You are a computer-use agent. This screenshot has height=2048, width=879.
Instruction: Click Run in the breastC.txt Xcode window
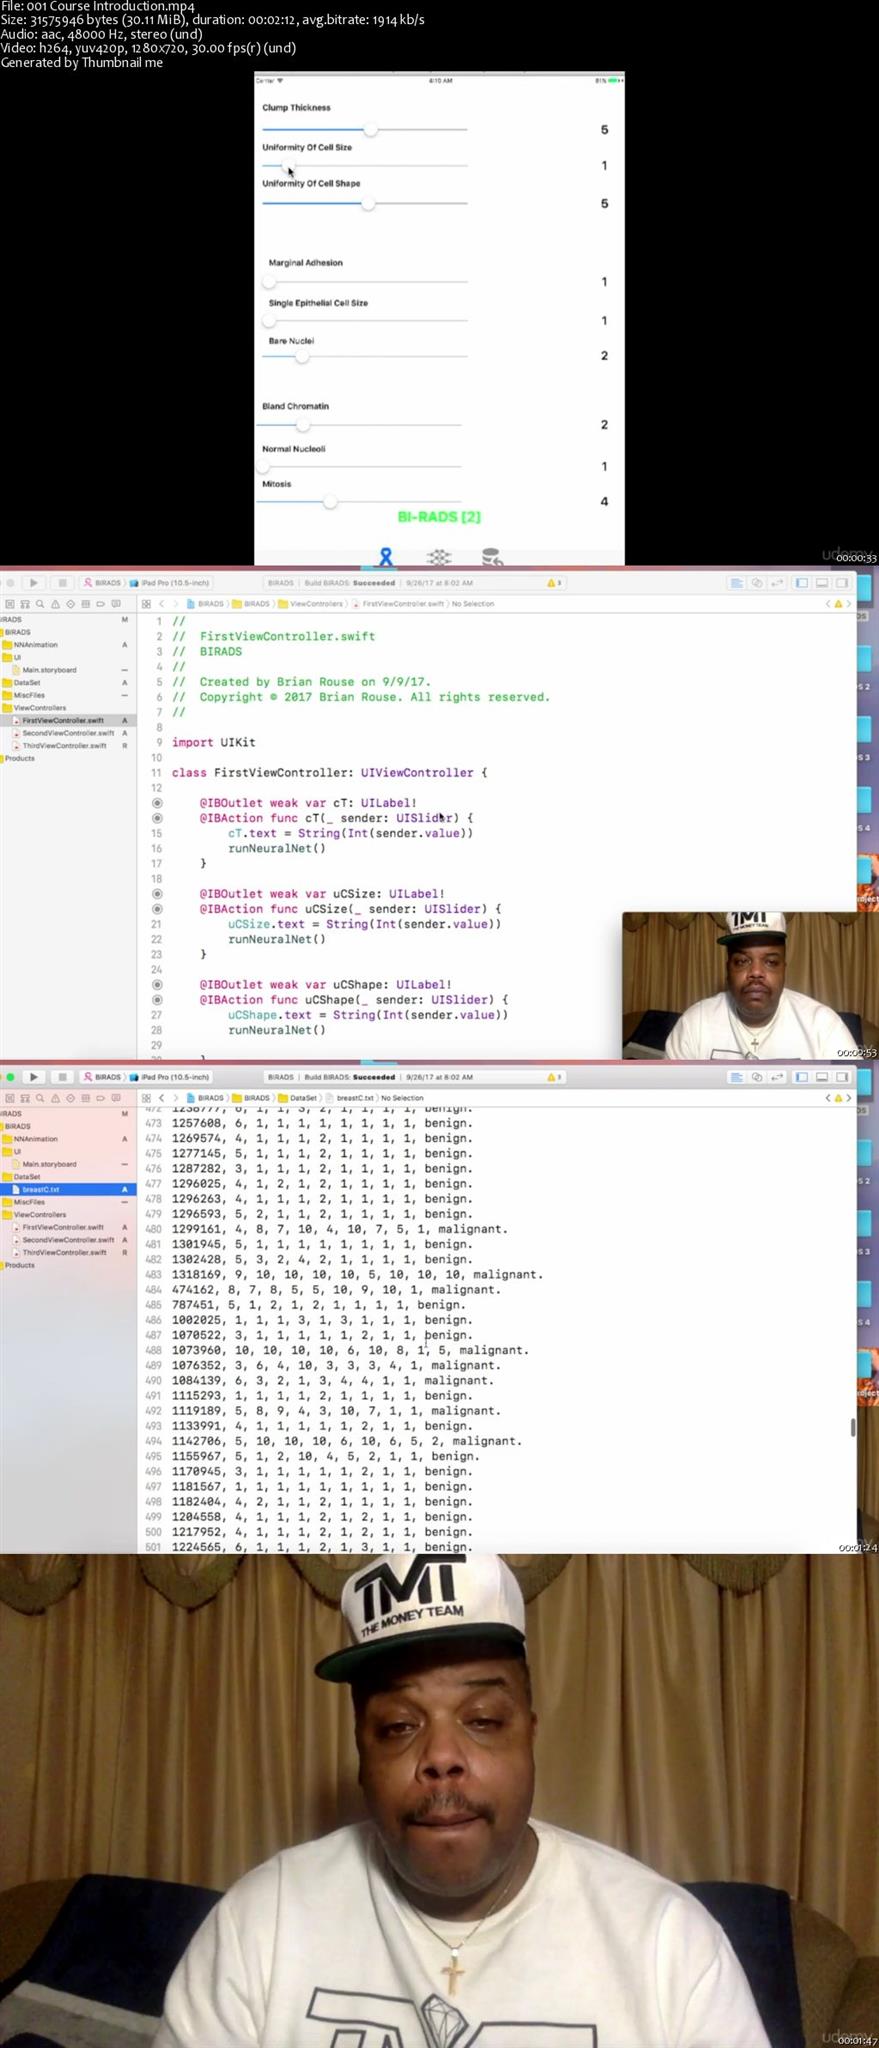(33, 1077)
